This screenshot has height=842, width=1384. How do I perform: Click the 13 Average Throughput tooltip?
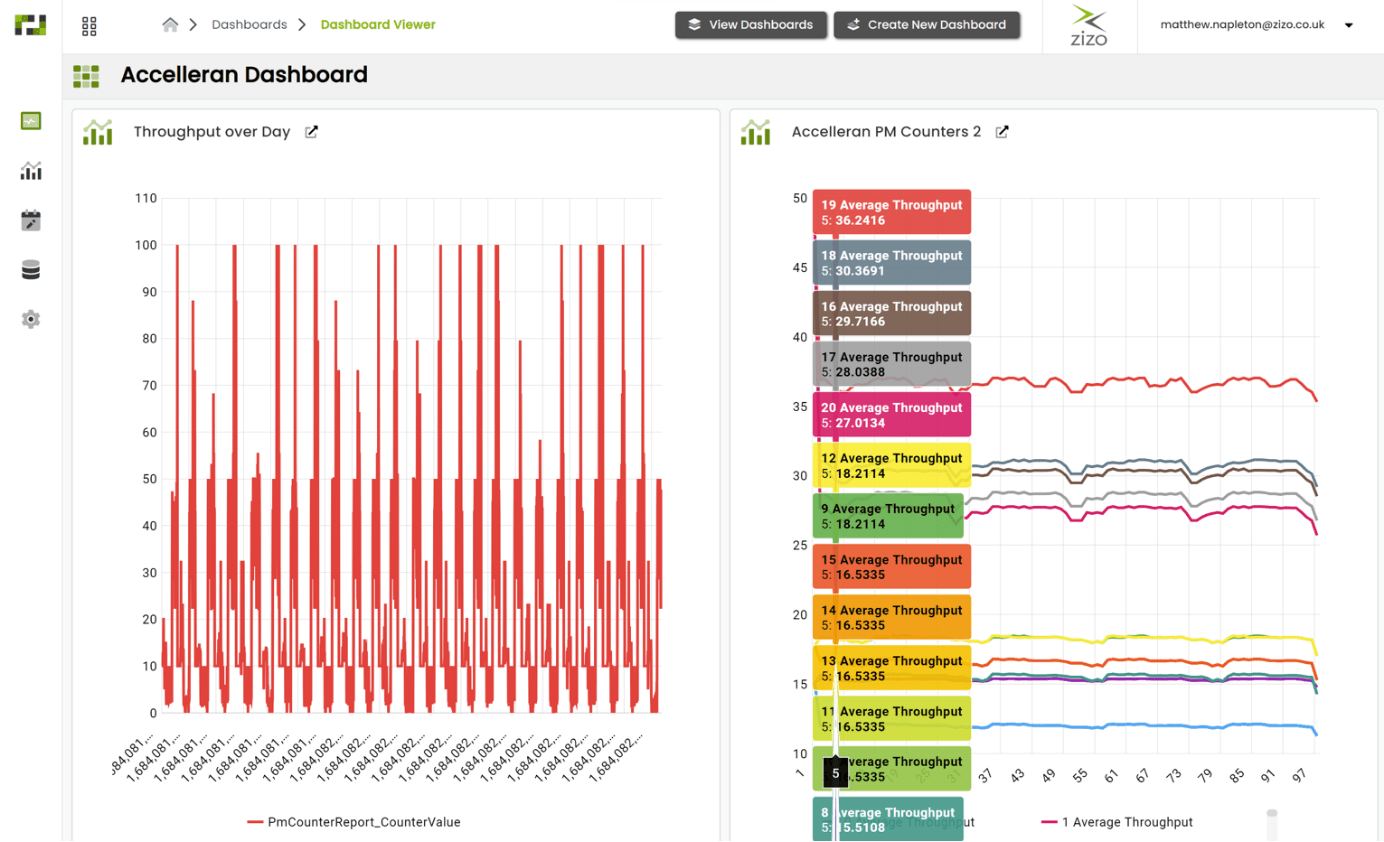click(892, 668)
